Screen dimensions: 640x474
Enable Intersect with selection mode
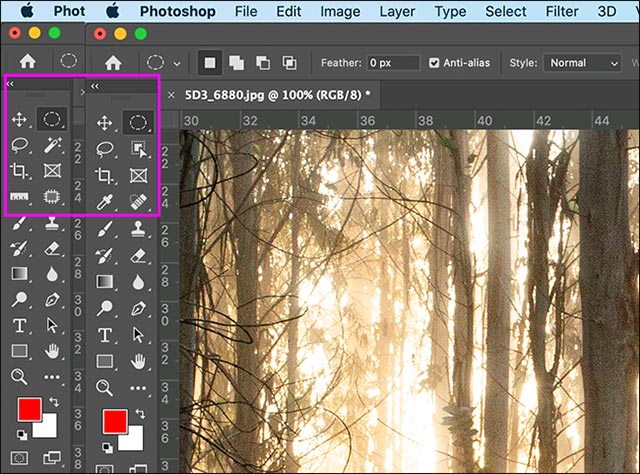click(289, 62)
